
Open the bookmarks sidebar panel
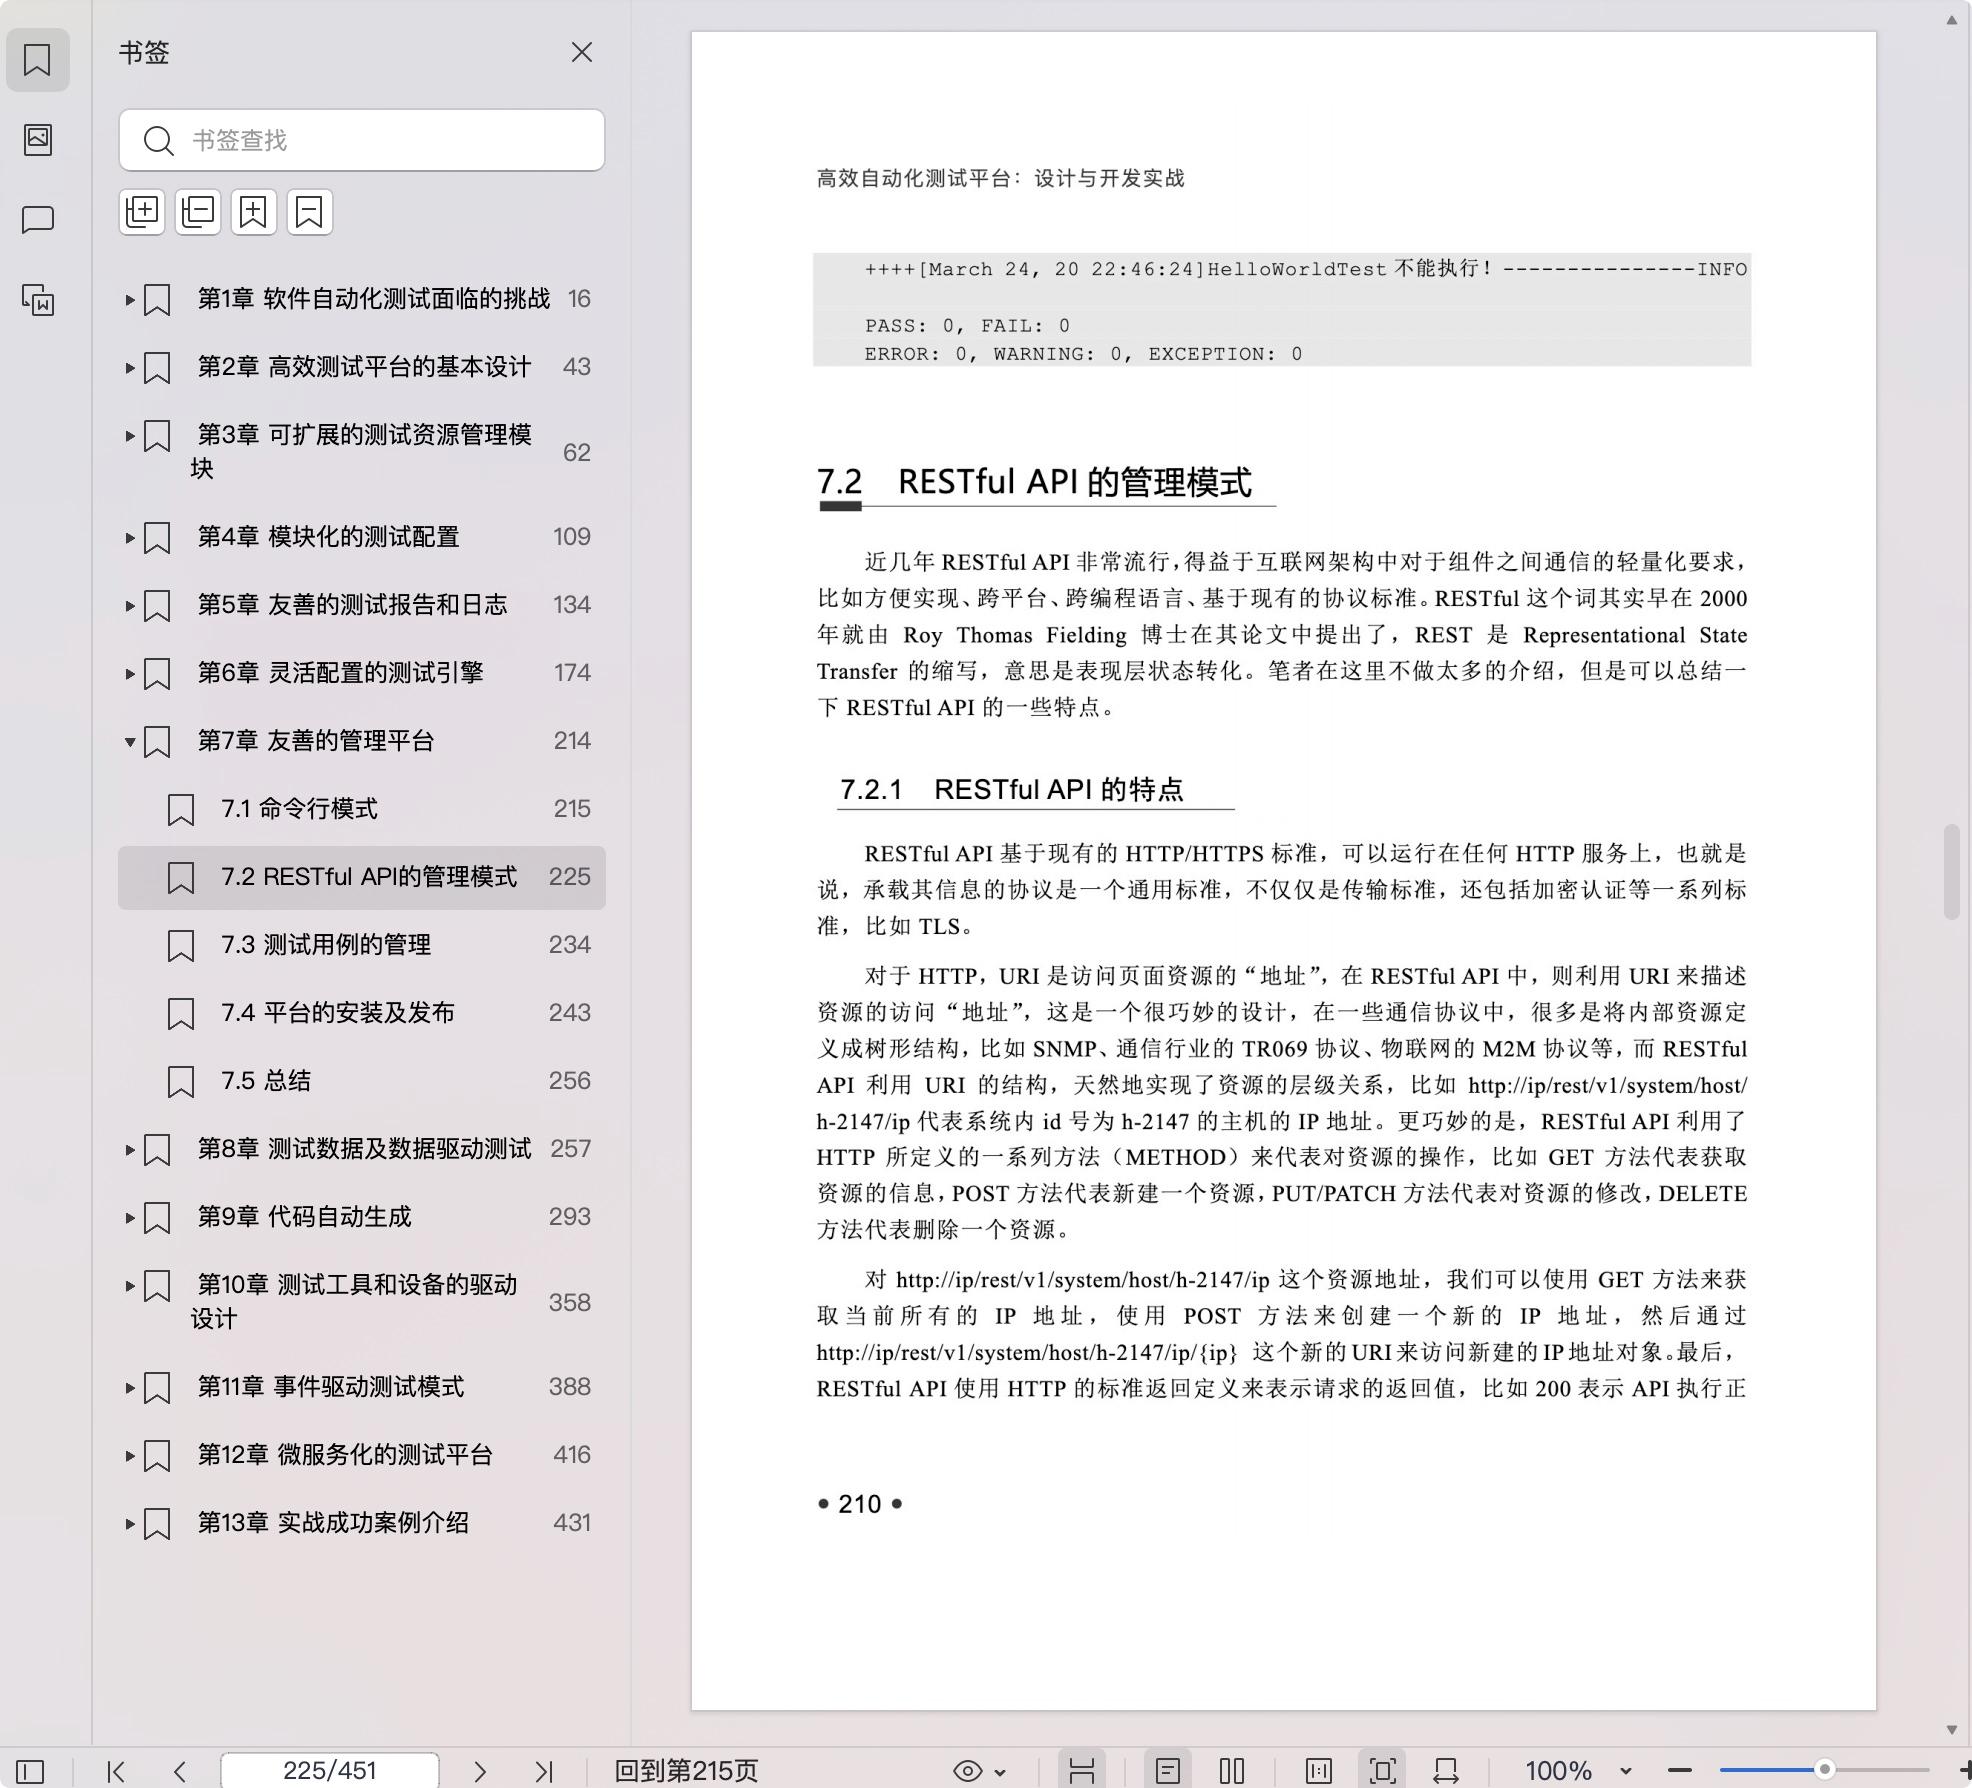coord(37,60)
